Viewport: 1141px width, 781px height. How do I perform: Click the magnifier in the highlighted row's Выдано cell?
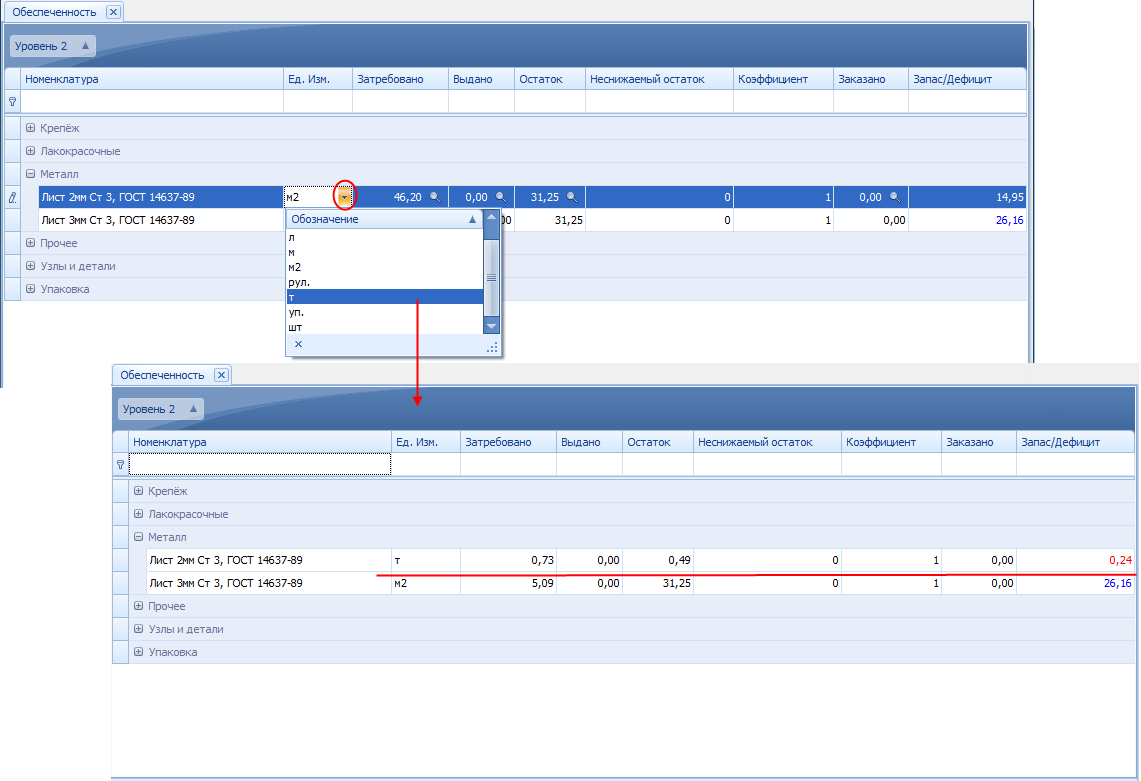tap(501, 197)
